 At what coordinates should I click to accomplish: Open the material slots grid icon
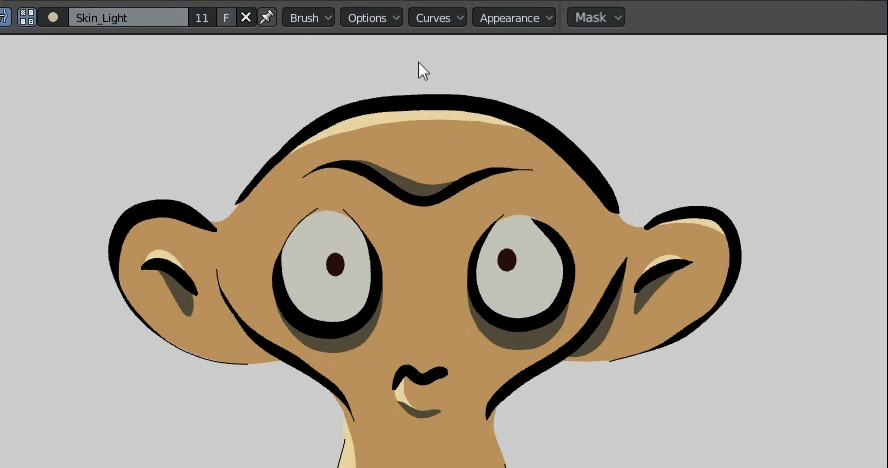[27, 18]
